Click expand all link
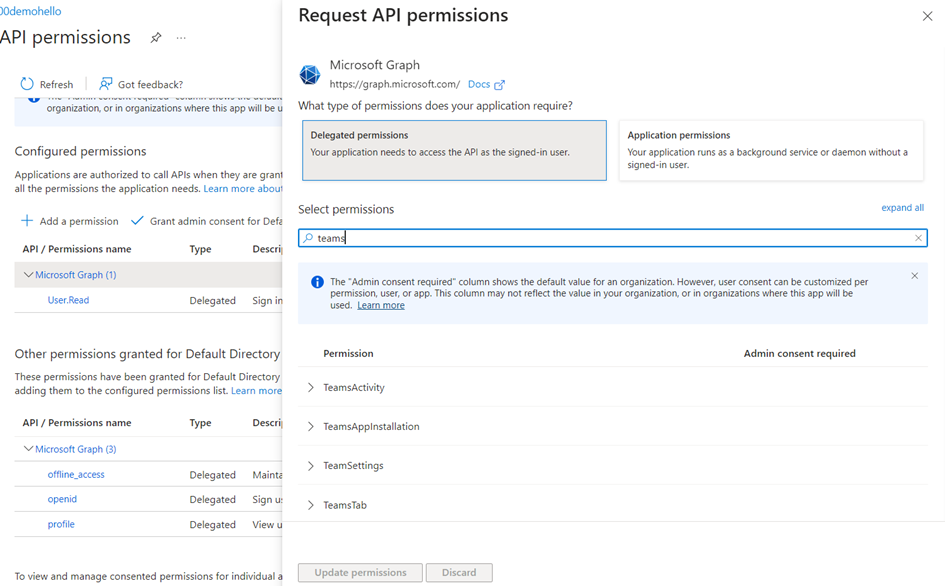Viewport: 945px width, 586px height. [x=902, y=207]
